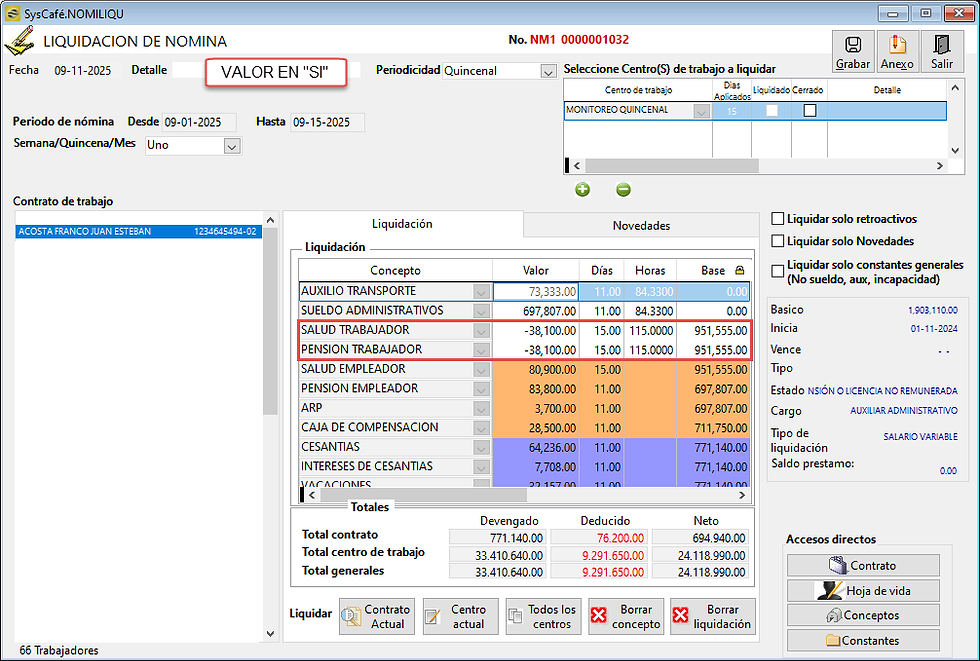Click the Hasta date field

point(328,122)
